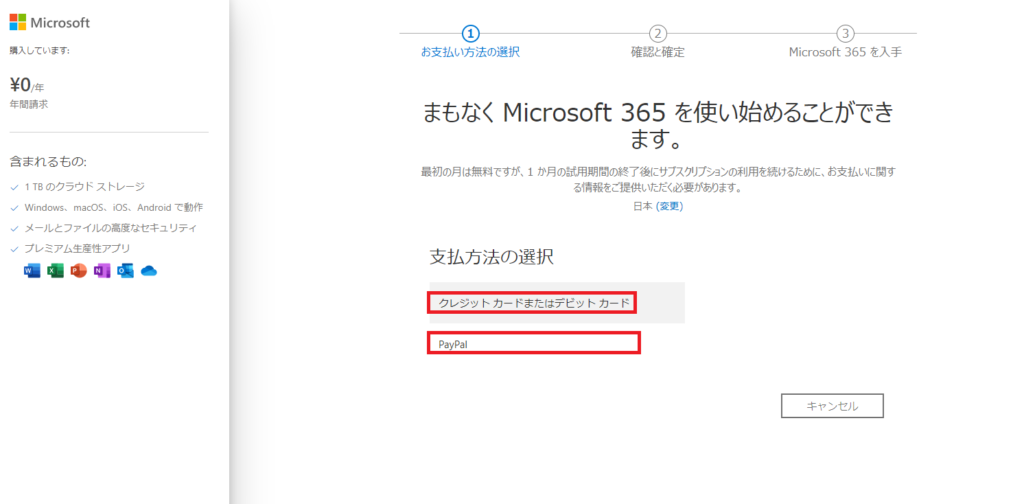The width and height of the screenshot is (1024, 504).
Task: Click step 2 確認と確定
Action: point(658,43)
